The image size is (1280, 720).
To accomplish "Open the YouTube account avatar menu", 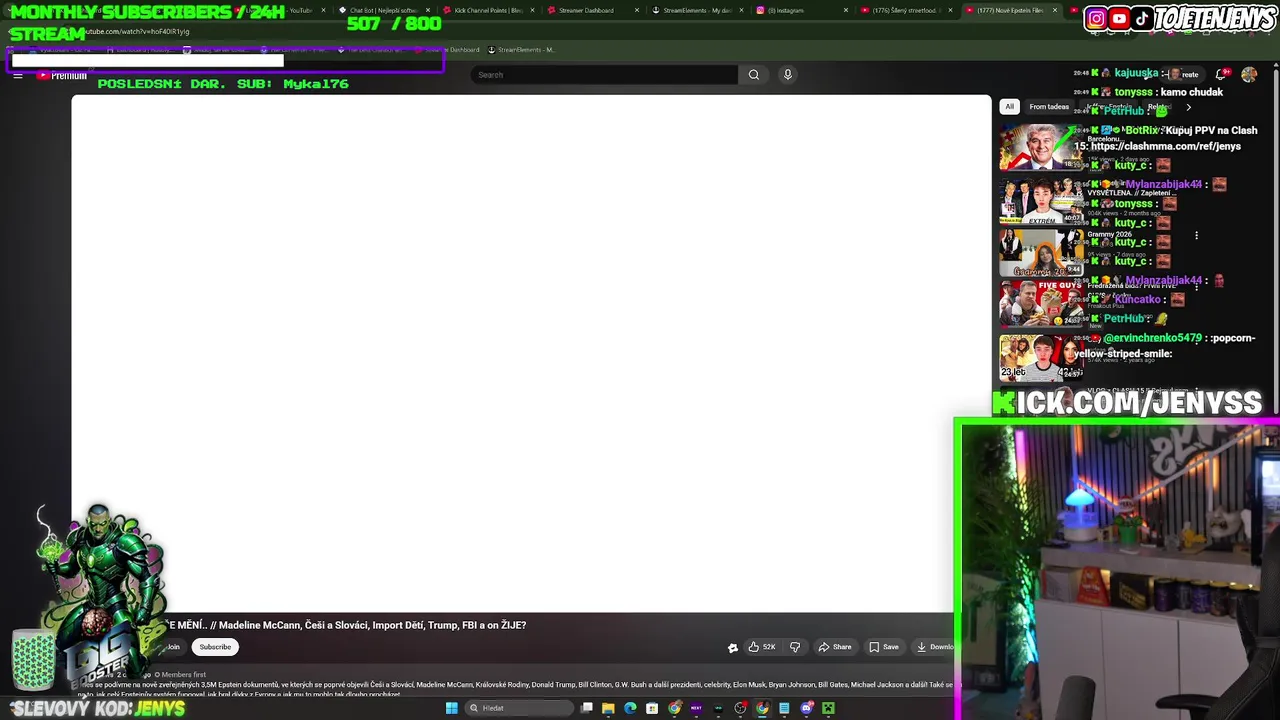I will [x=1249, y=74].
